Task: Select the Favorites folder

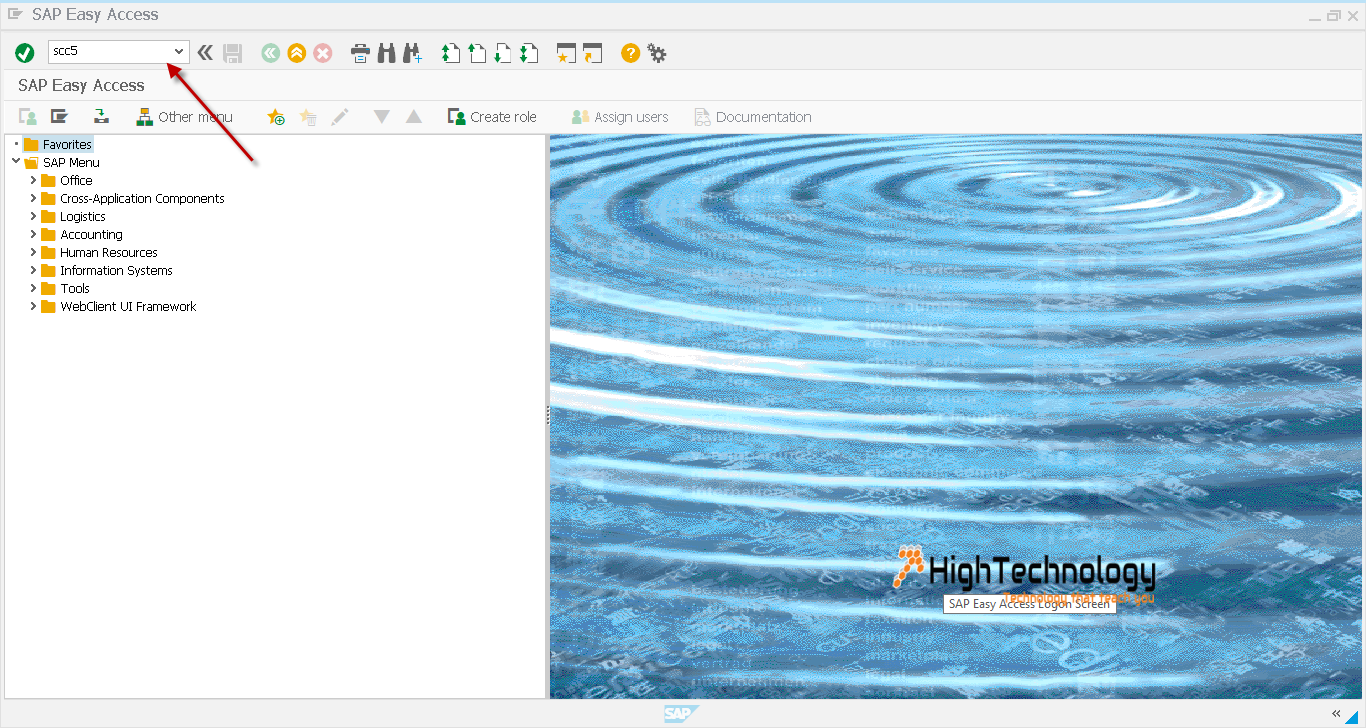Action: tap(58, 144)
